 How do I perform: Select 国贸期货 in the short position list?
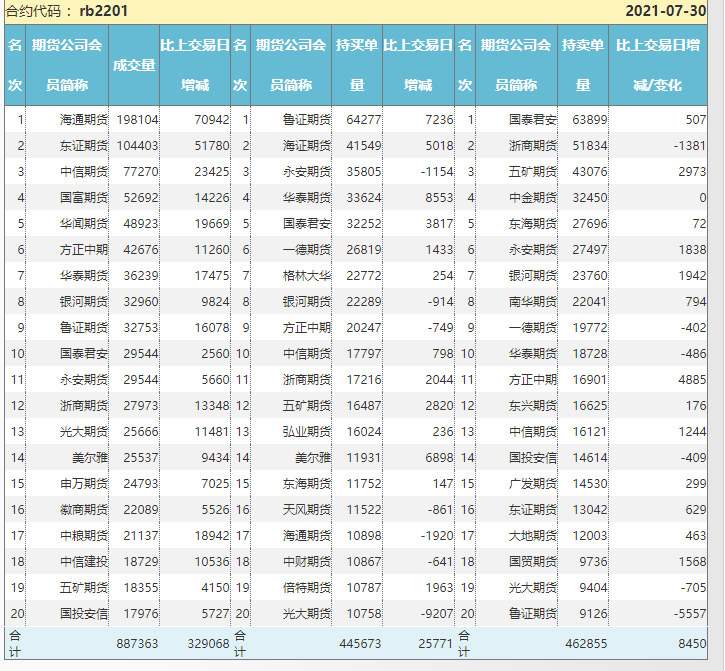(533, 562)
